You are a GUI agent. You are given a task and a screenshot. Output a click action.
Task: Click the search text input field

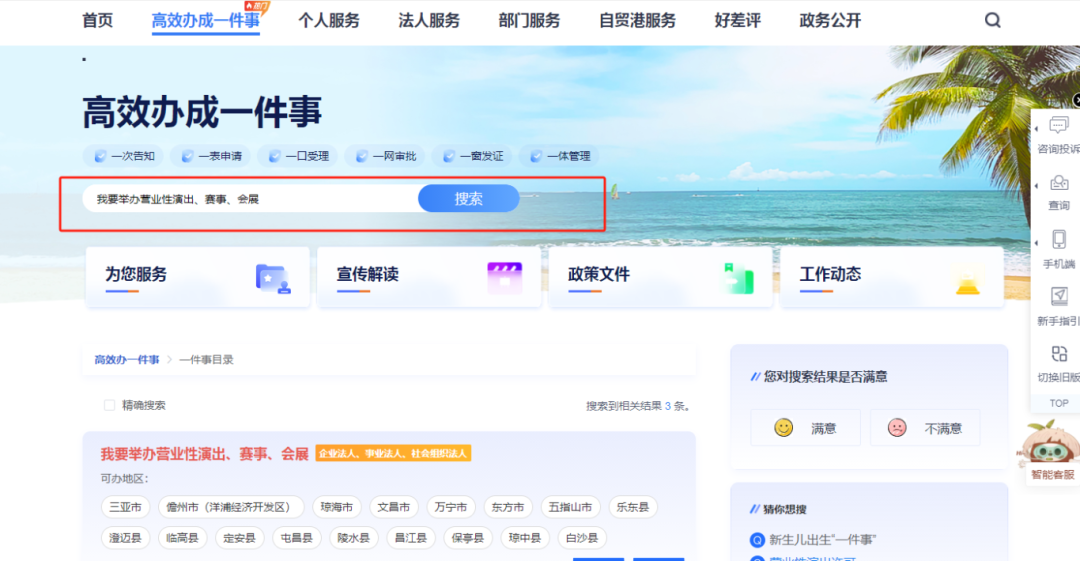pyautogui.click(x=250, y=199)
